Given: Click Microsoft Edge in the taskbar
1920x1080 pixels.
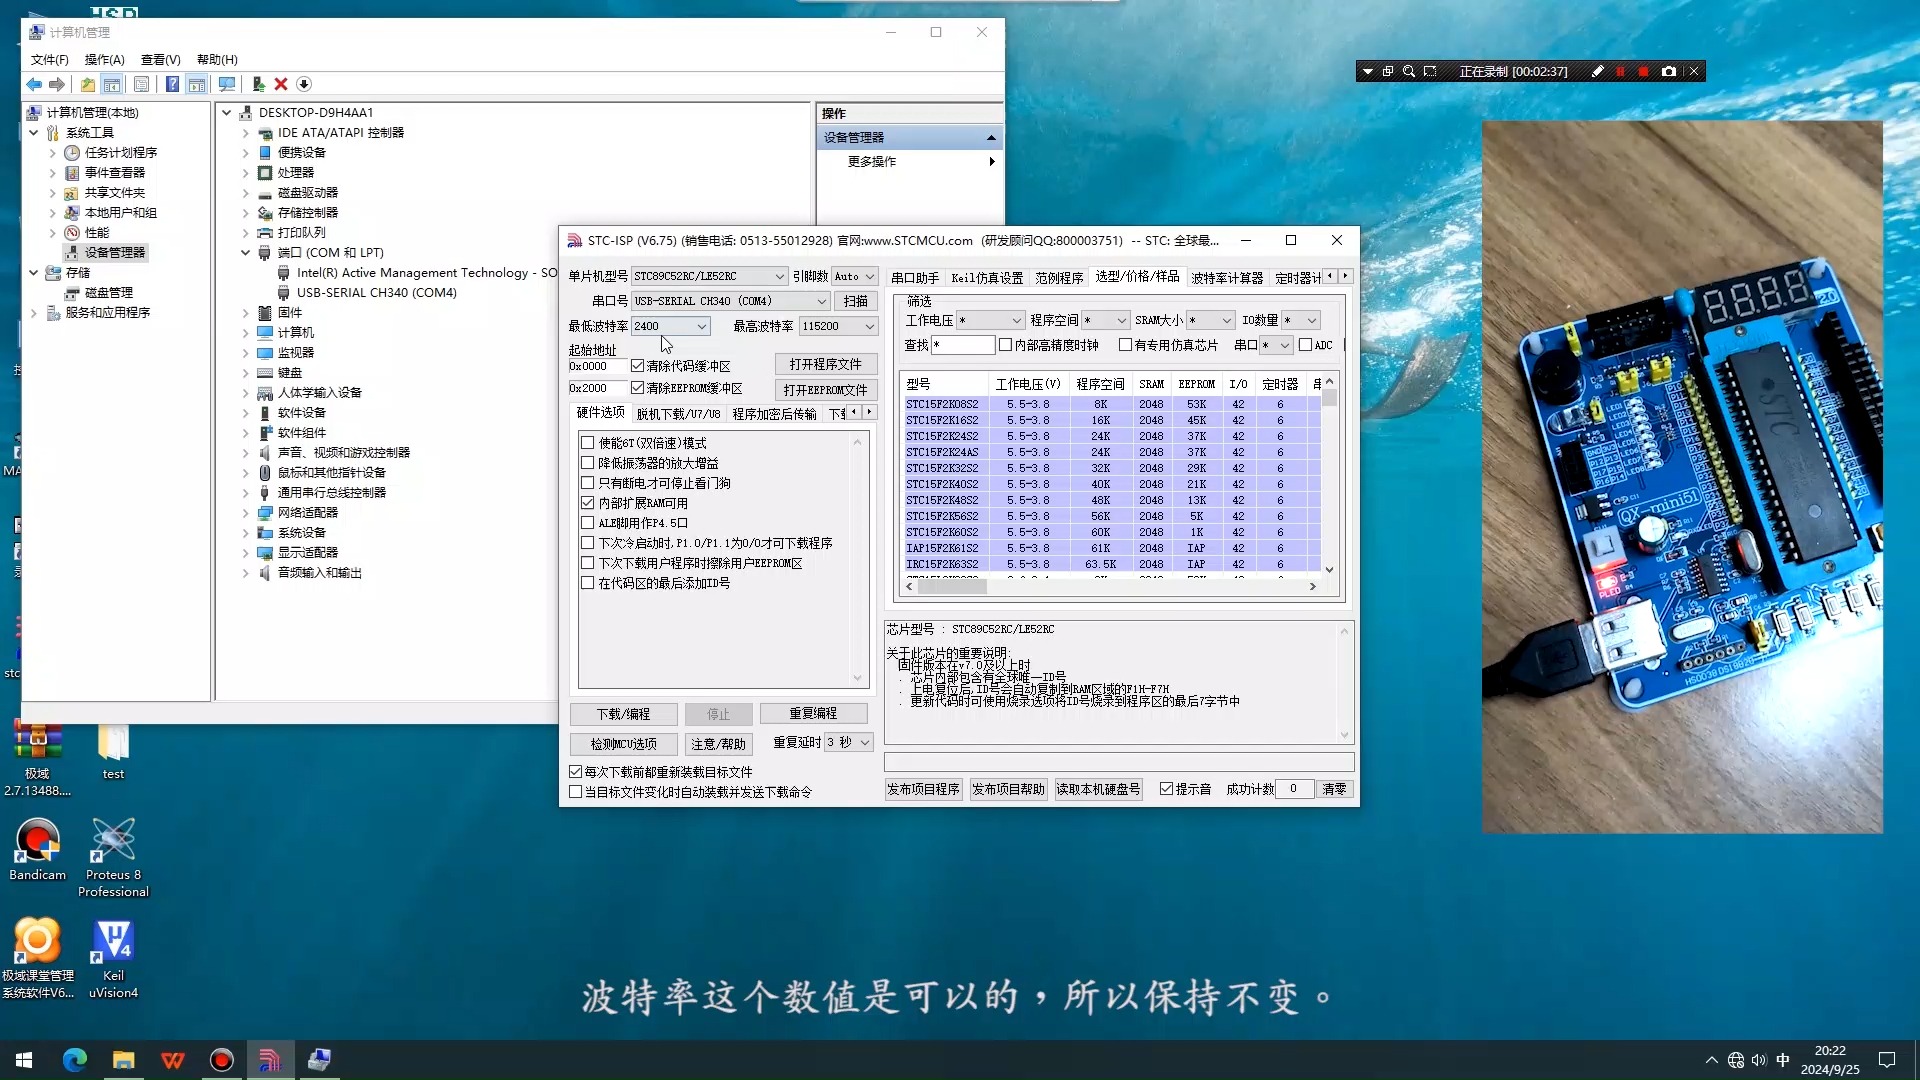Looking at the screenshot, I should [75, 1060].
